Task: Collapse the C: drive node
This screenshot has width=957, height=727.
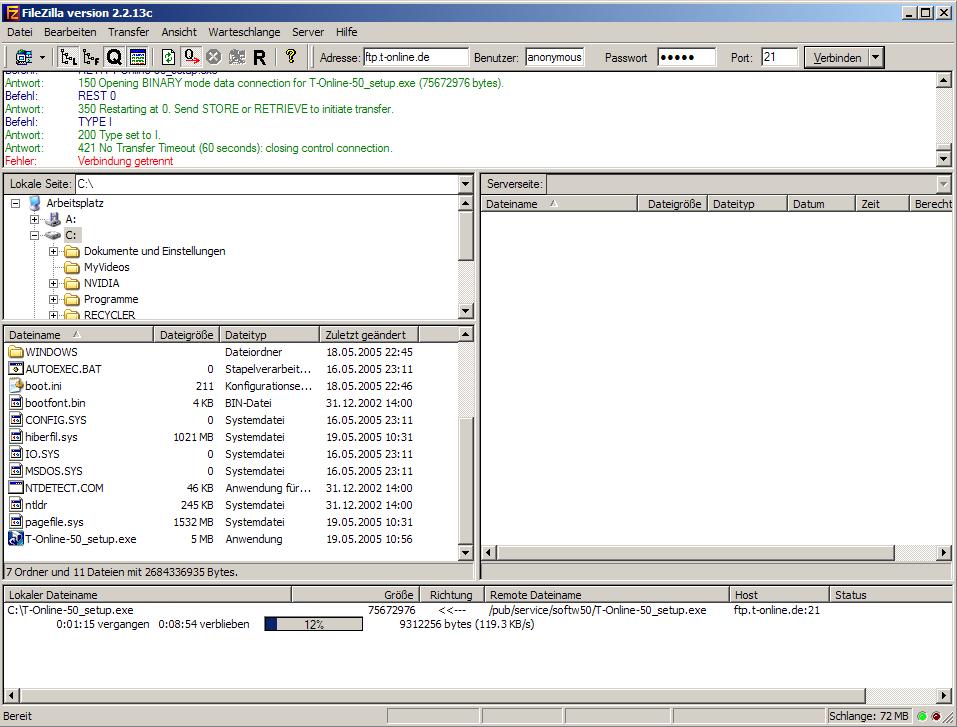Action: point(35,235)
